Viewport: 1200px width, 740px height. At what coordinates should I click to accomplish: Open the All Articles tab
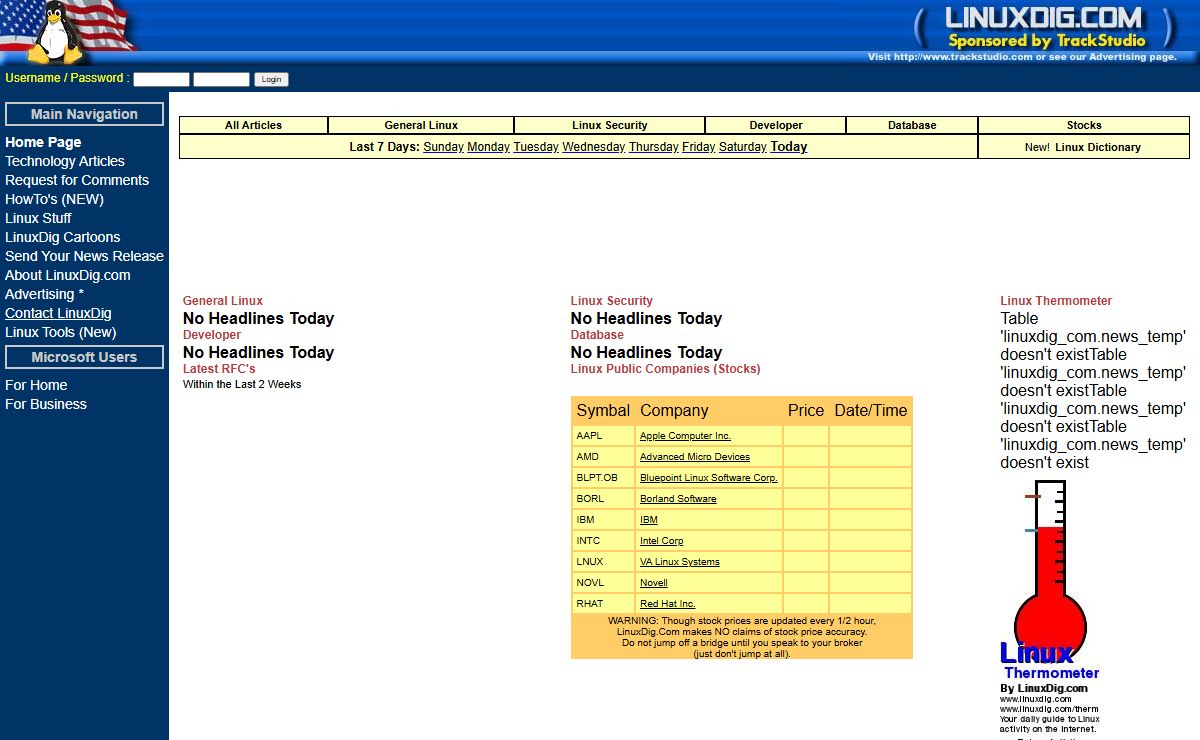253,125
